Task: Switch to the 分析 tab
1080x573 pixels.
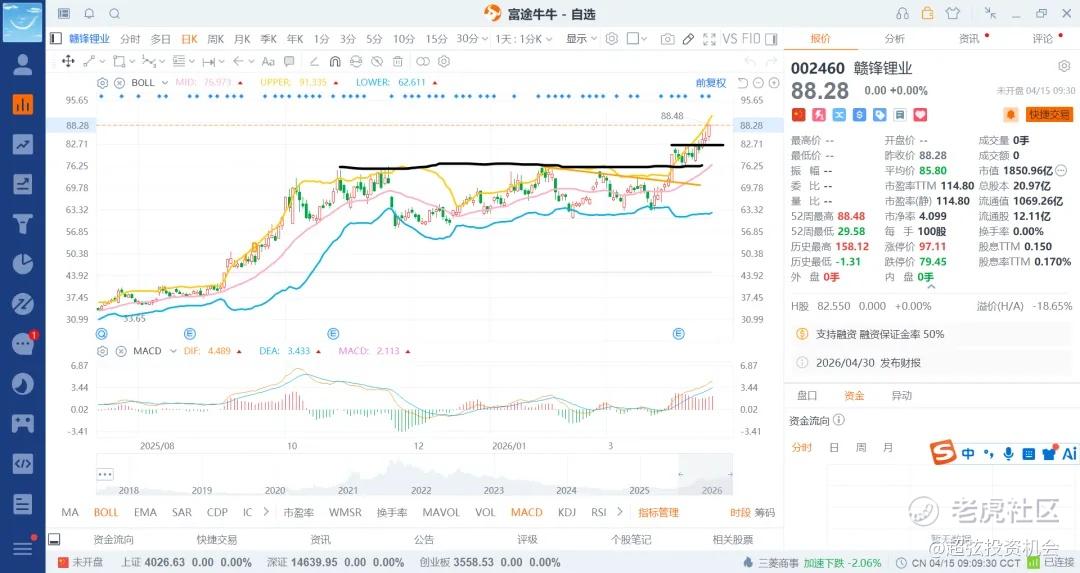Action: (894, 39)
